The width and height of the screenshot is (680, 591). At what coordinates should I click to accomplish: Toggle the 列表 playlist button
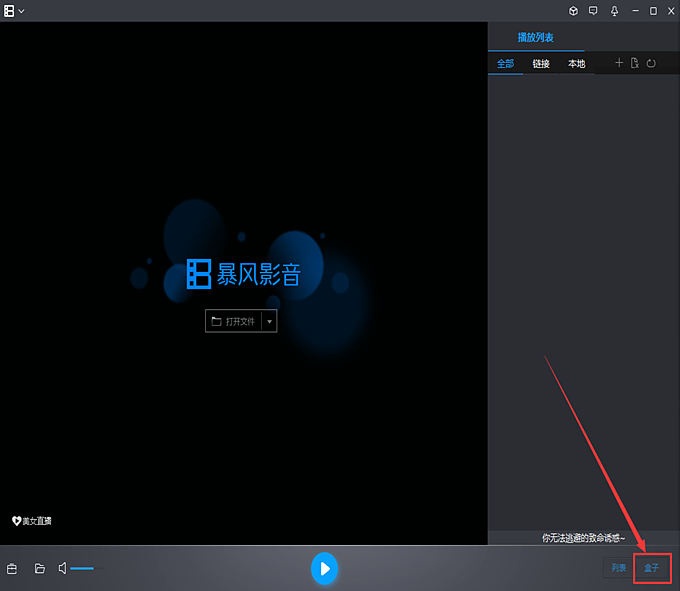pos(618,568)
